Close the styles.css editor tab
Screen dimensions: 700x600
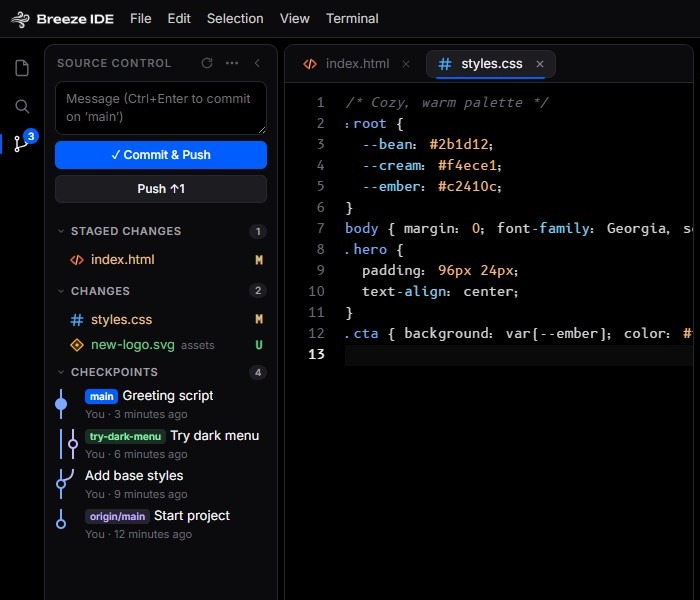tap(540, 64)
